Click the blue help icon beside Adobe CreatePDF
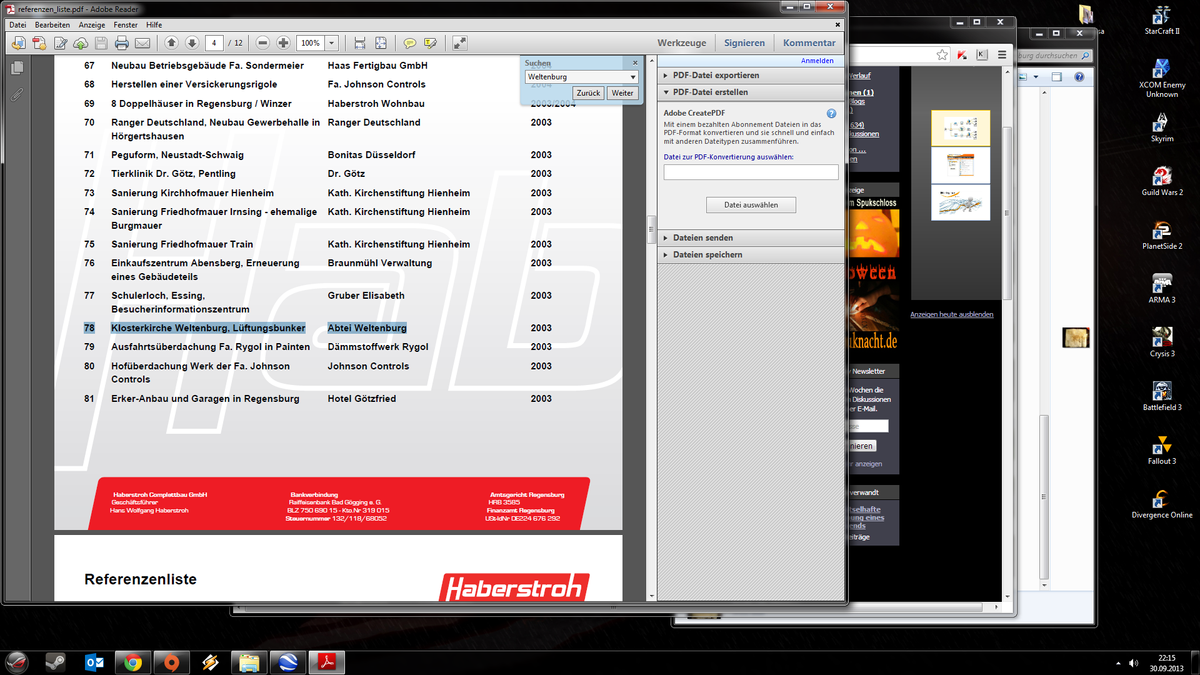The width and height of the screenshot is (1200, 675). [x=832, y=114]
